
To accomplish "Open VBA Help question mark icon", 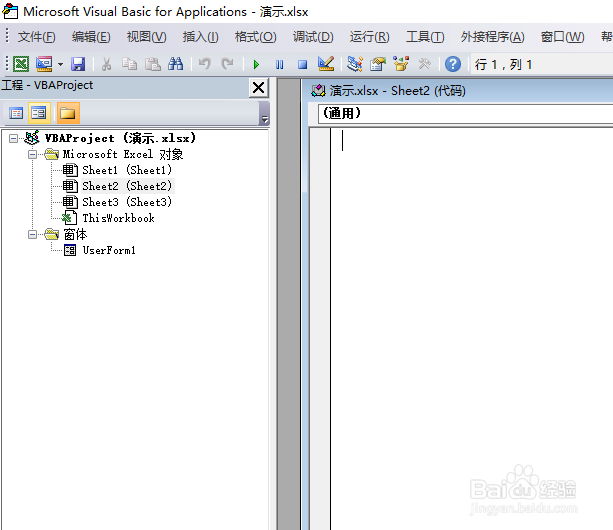I will [x=453, y=64].
